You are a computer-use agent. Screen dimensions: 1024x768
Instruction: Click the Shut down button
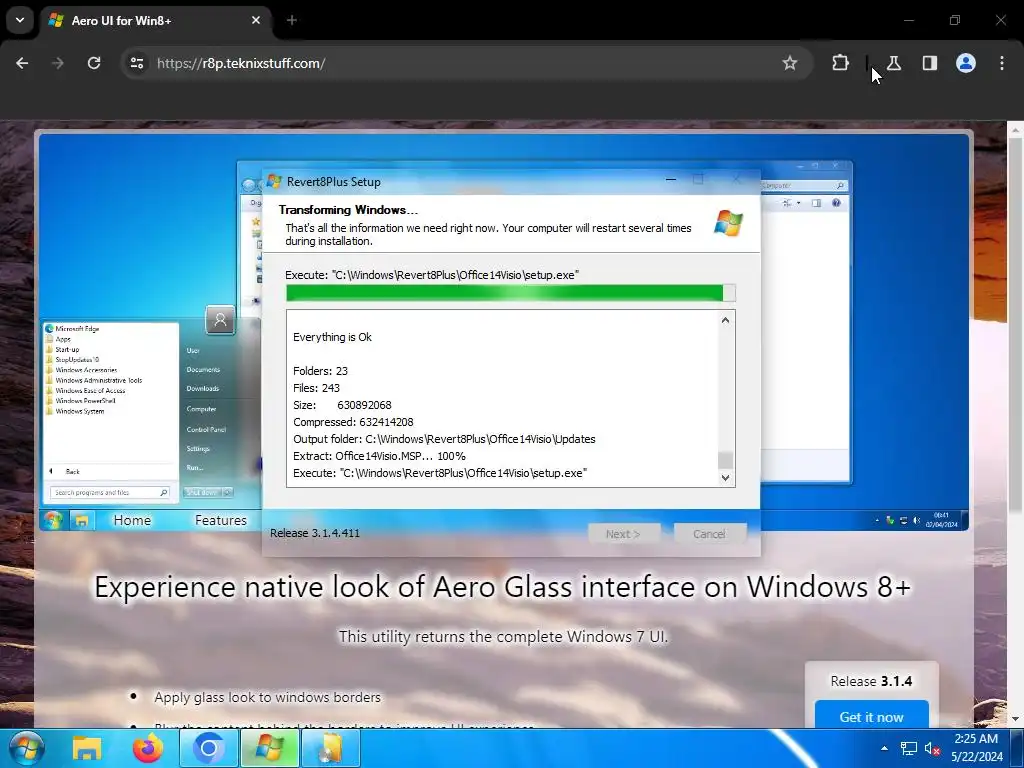202,492
